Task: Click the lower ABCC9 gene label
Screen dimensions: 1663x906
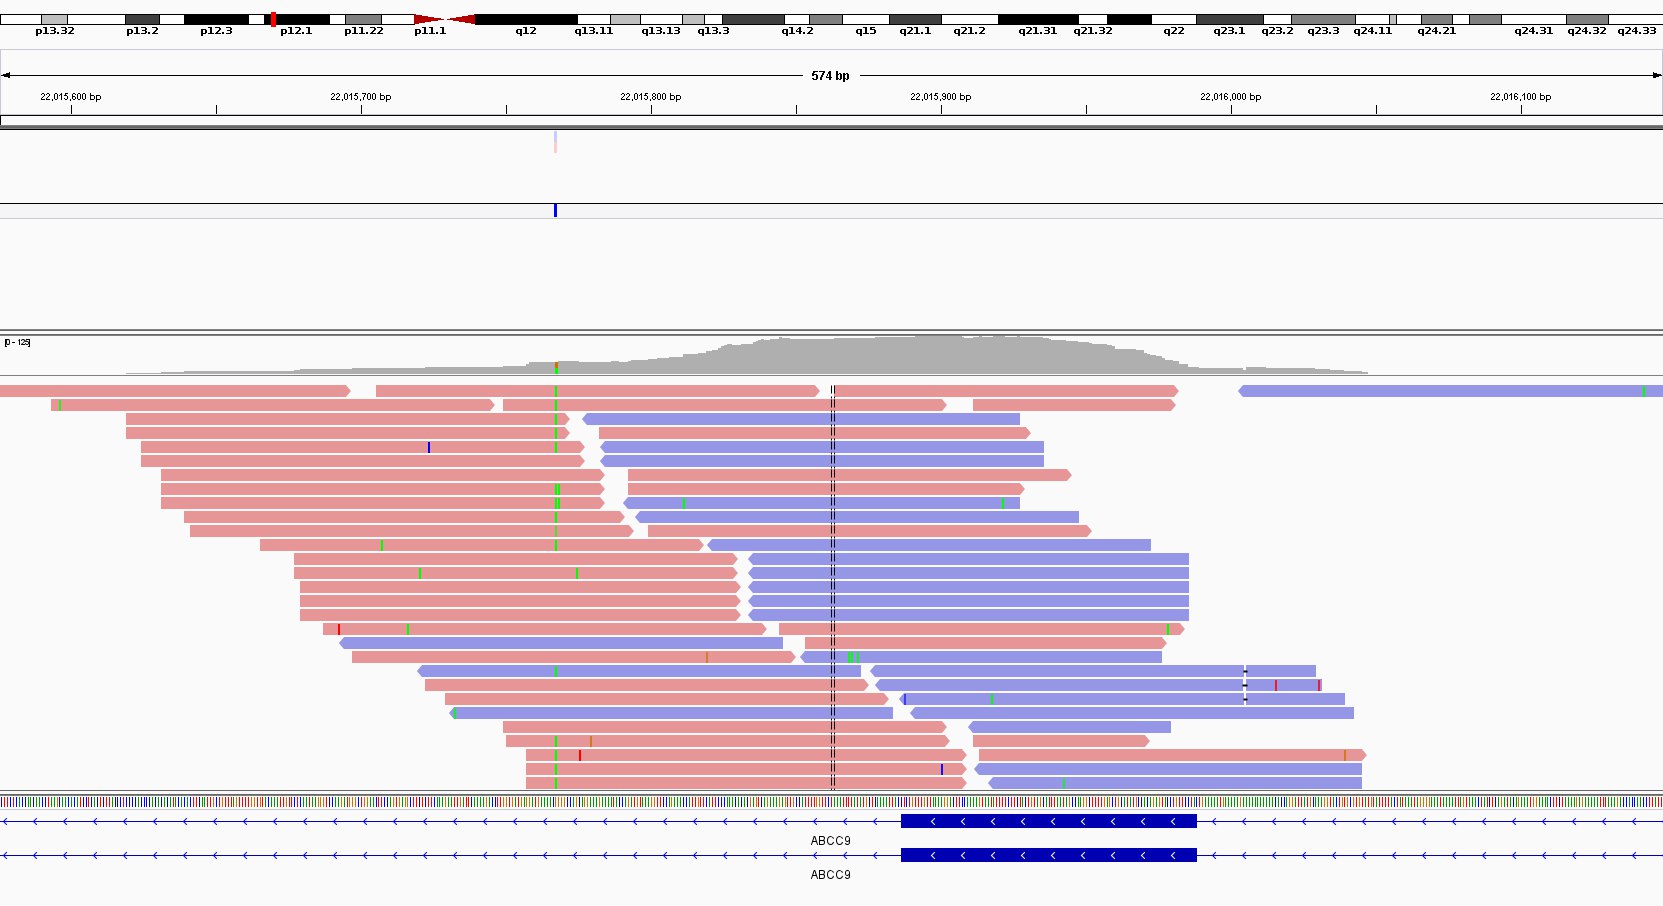Action: pyautogui.click(x=830, y=875)
